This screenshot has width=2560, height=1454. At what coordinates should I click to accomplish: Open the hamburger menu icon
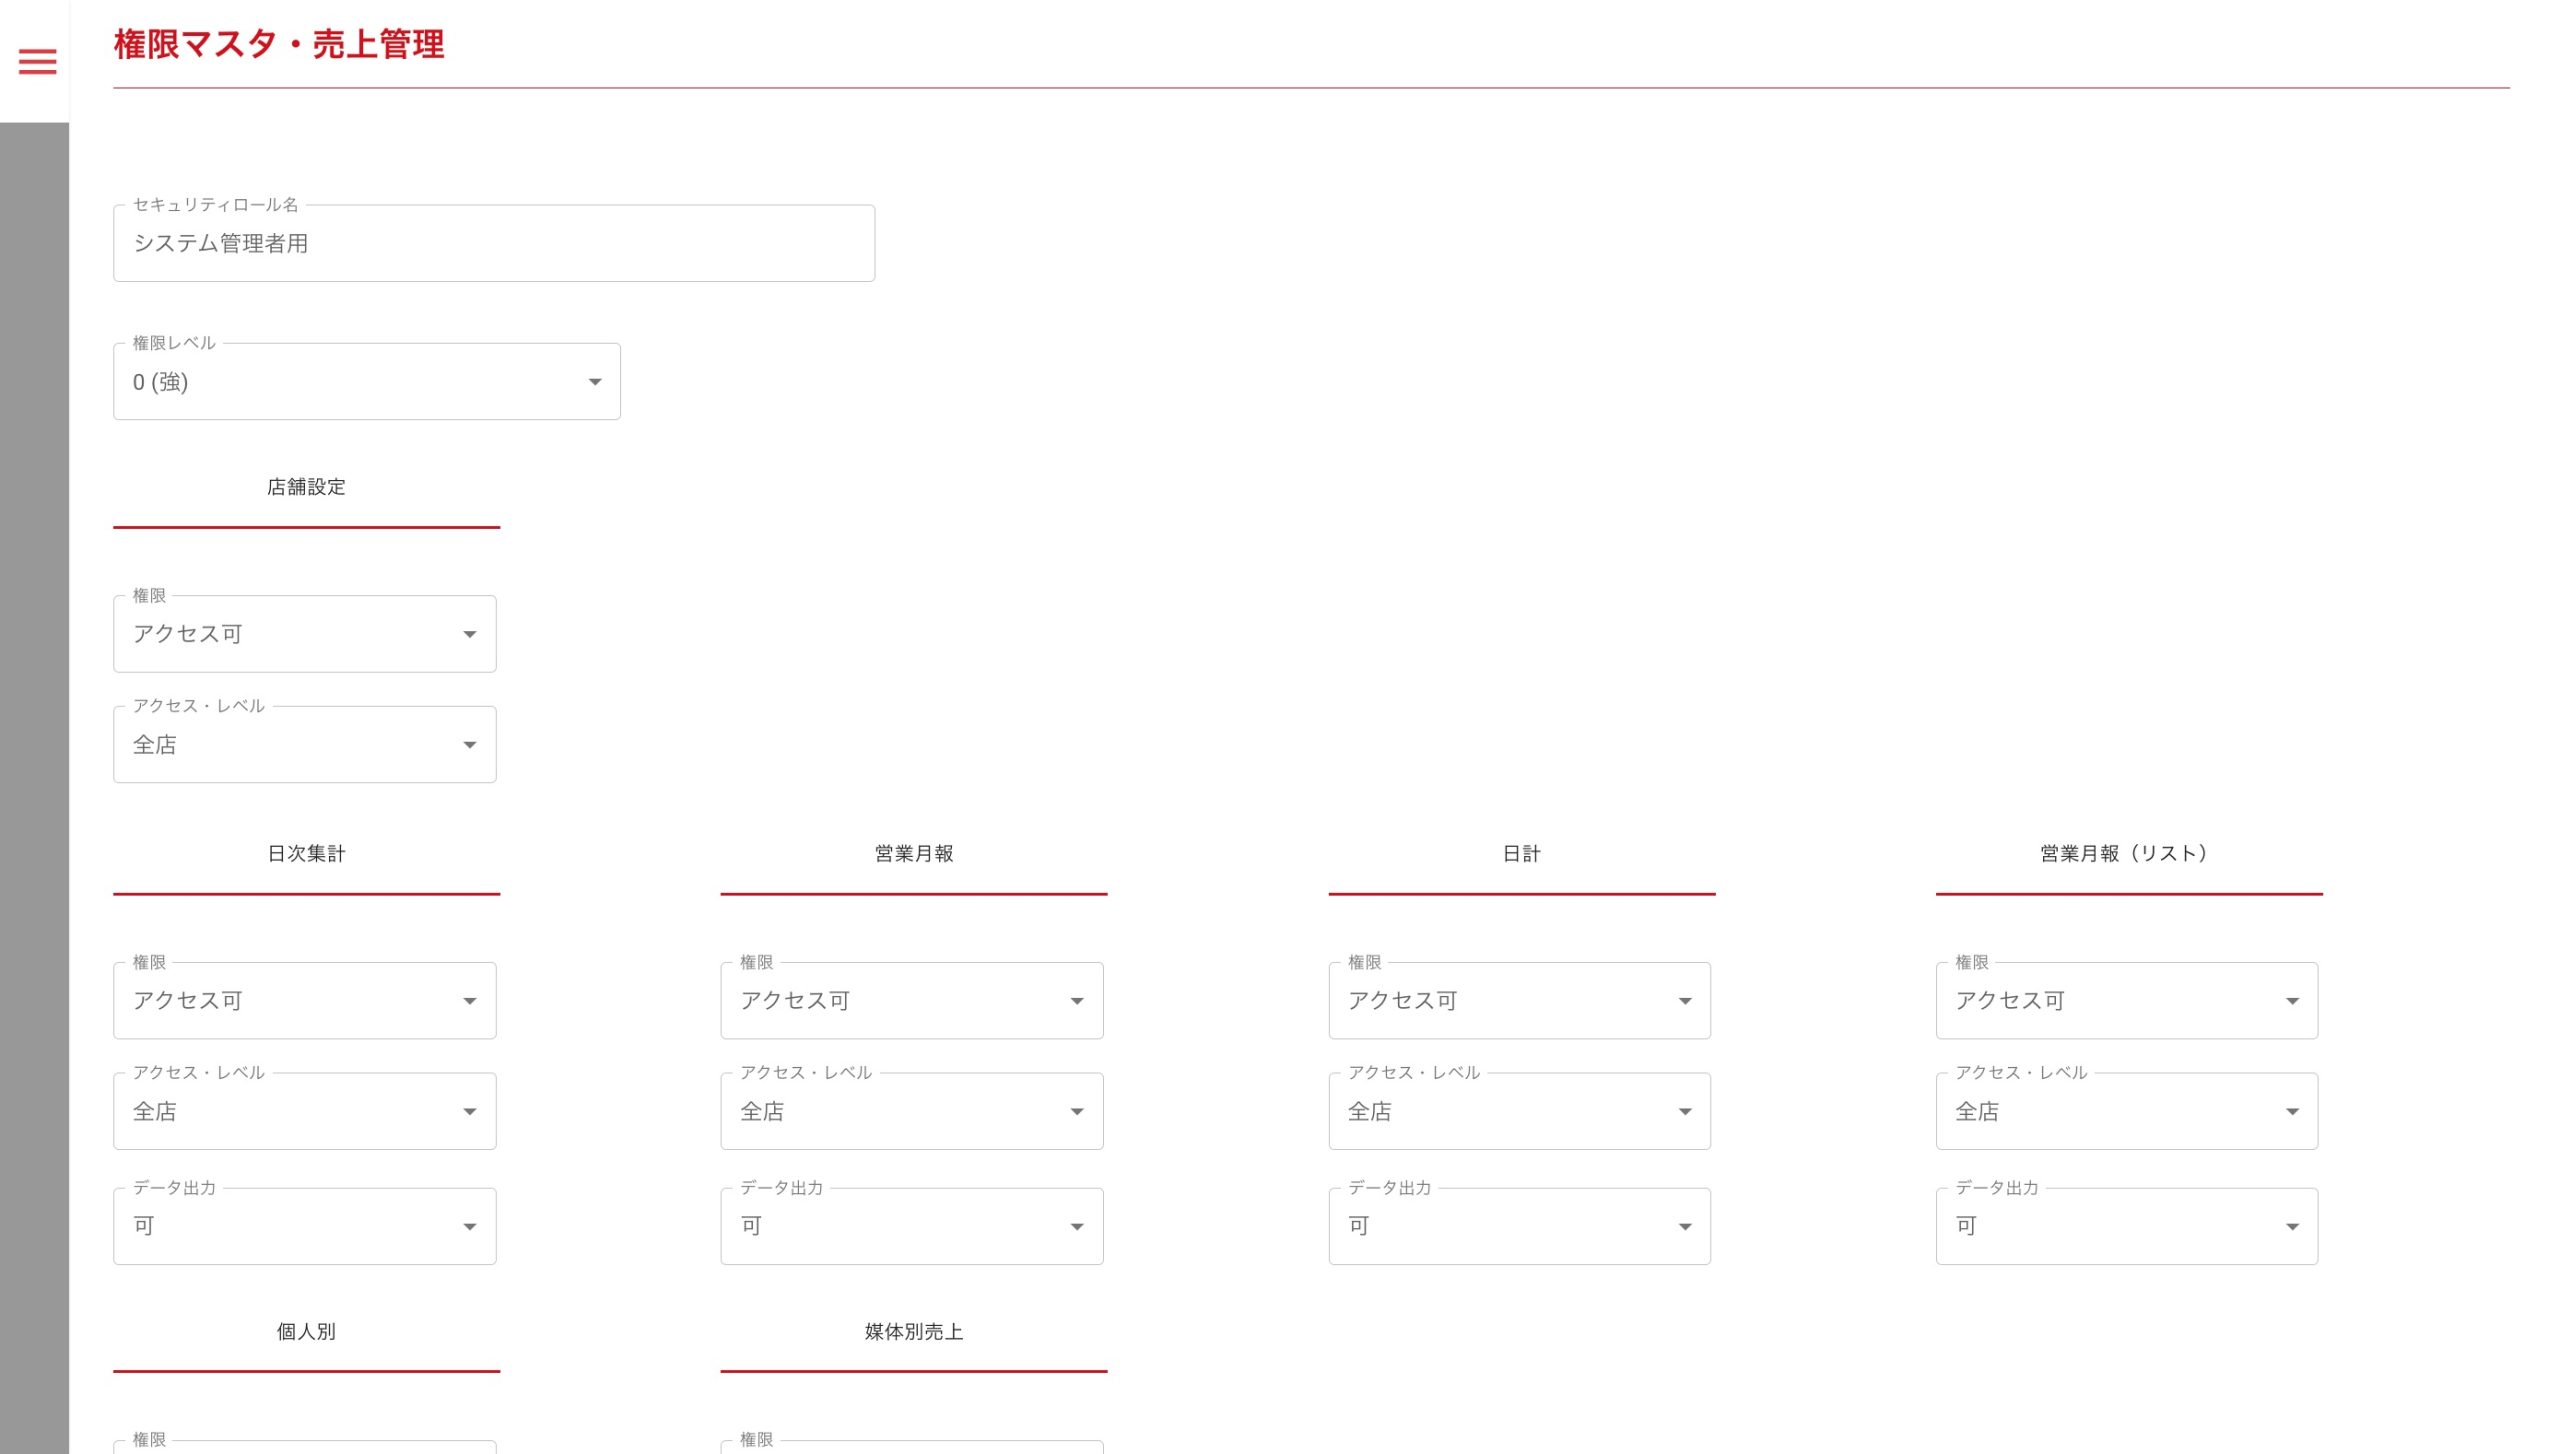point(37,62)
